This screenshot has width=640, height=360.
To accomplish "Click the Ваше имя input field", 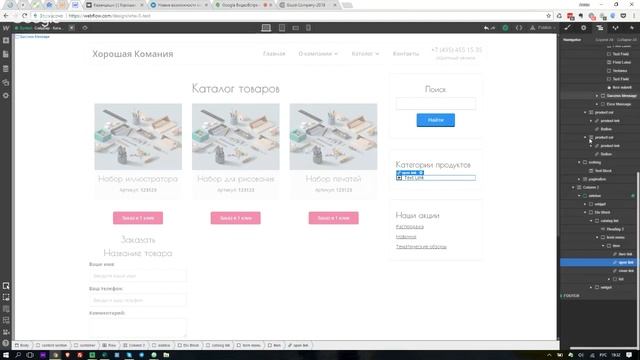I will click(138, 276).
